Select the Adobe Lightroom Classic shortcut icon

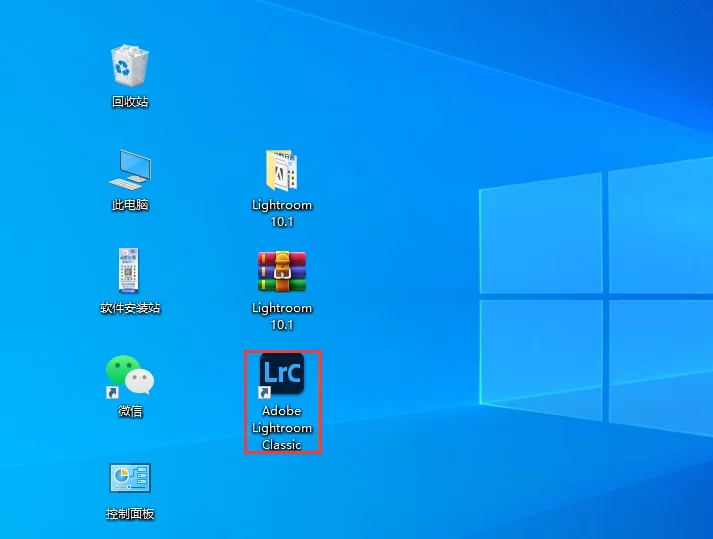click(281, 374)
